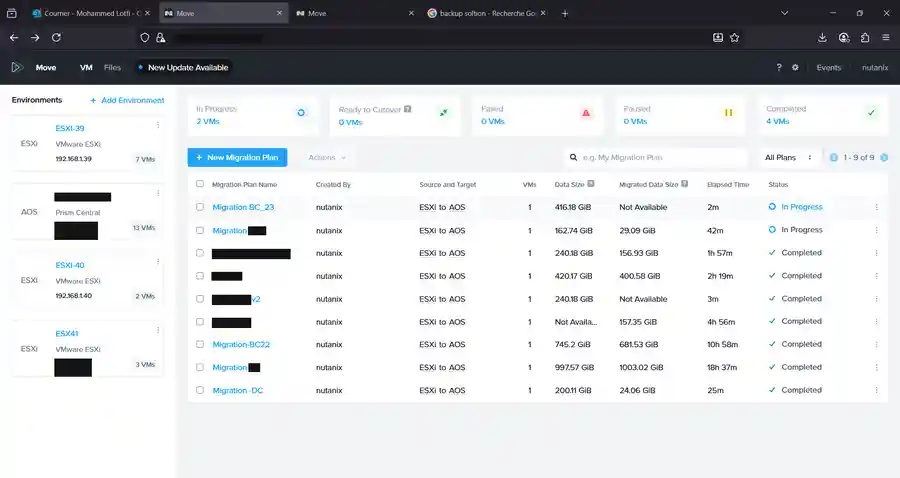
Task: Open row menu for the 2h 19m plan
Action: (876, 276)
